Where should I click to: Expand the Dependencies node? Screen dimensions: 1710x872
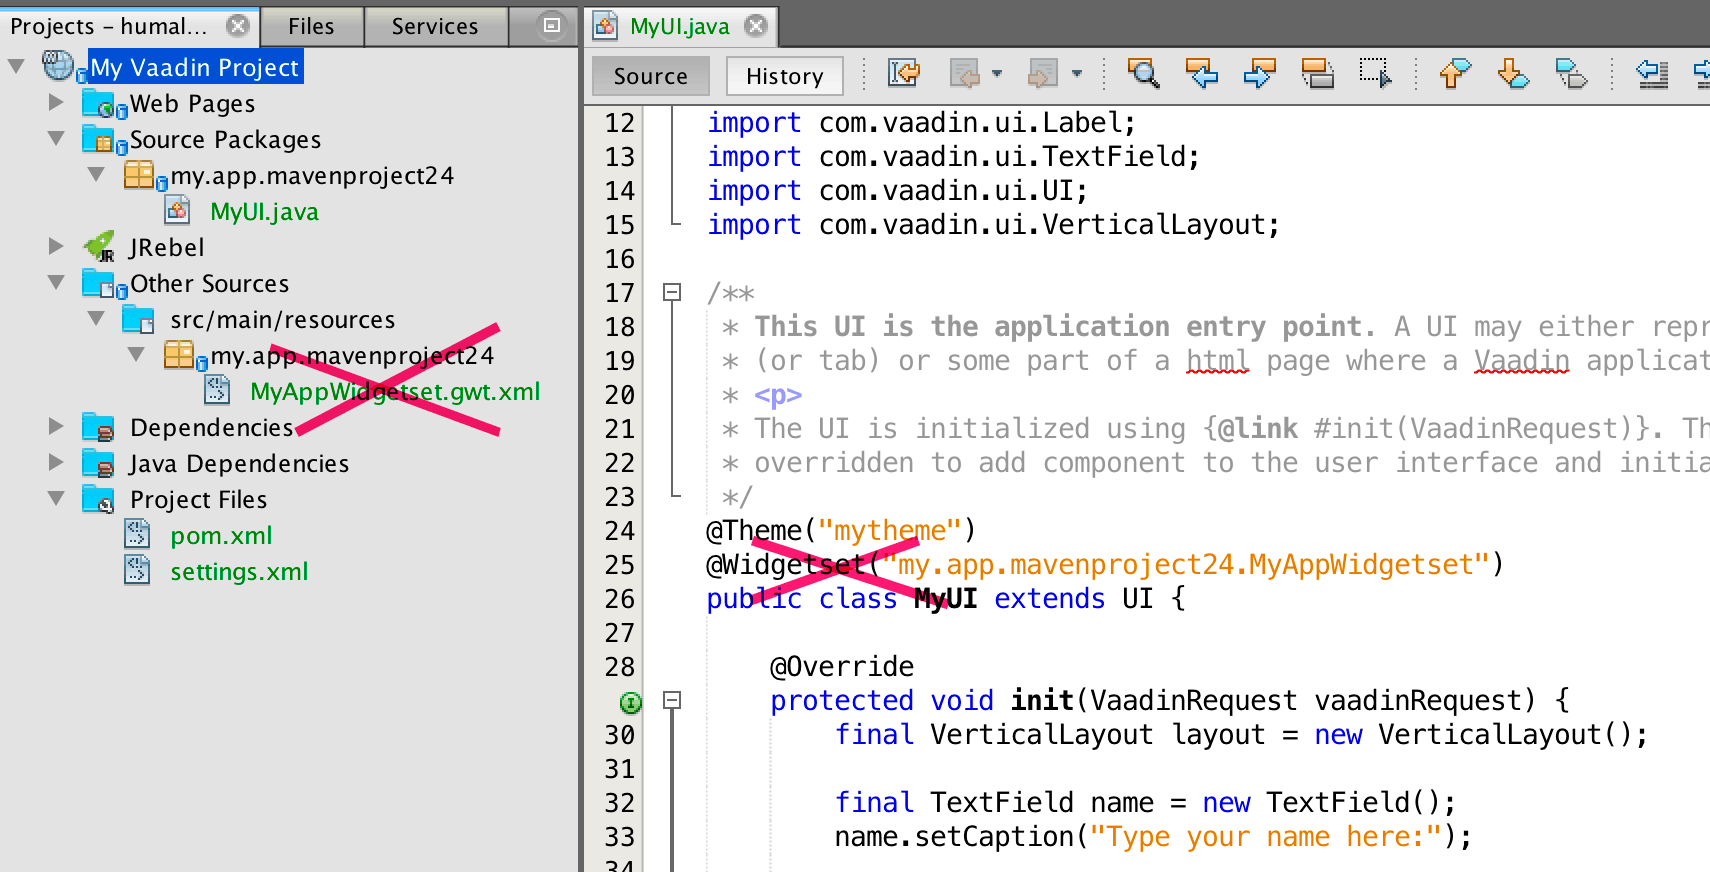[56, 426]
